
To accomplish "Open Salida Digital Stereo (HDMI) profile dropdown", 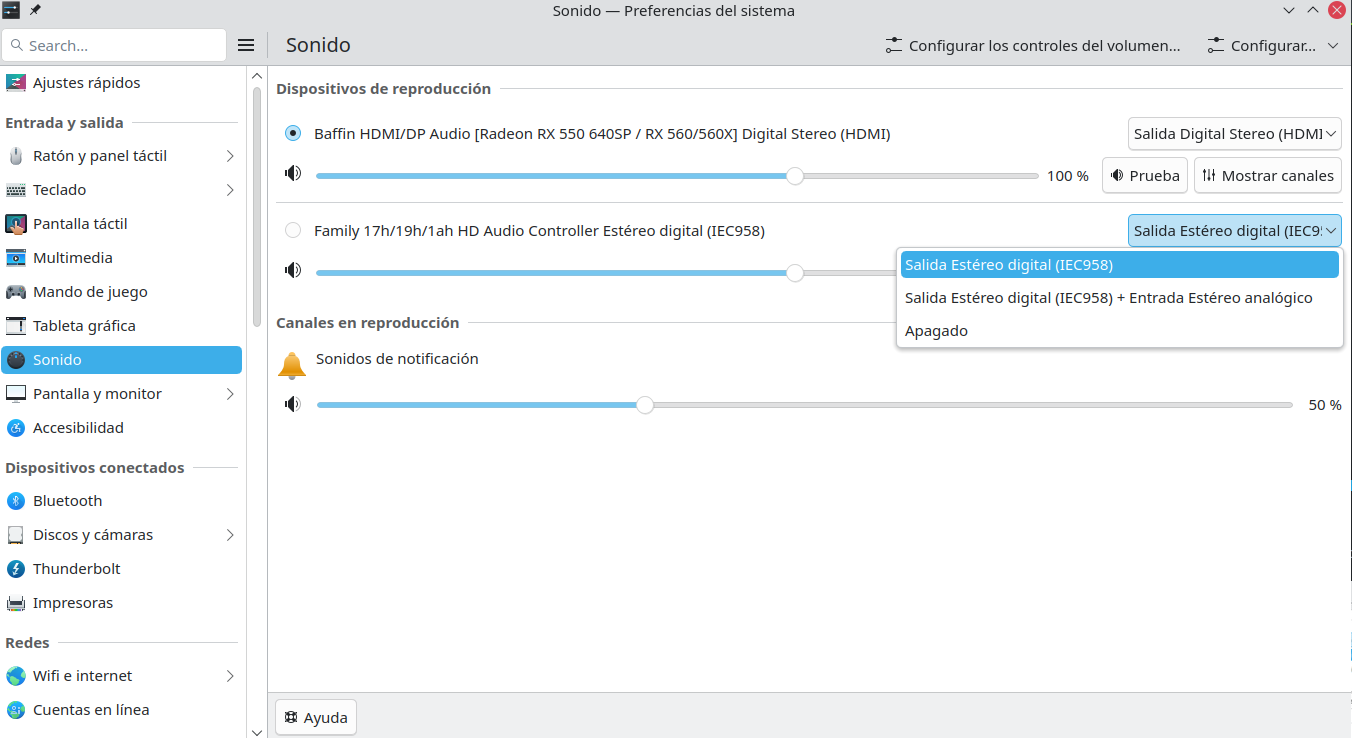I will (x=1234, y=133).
